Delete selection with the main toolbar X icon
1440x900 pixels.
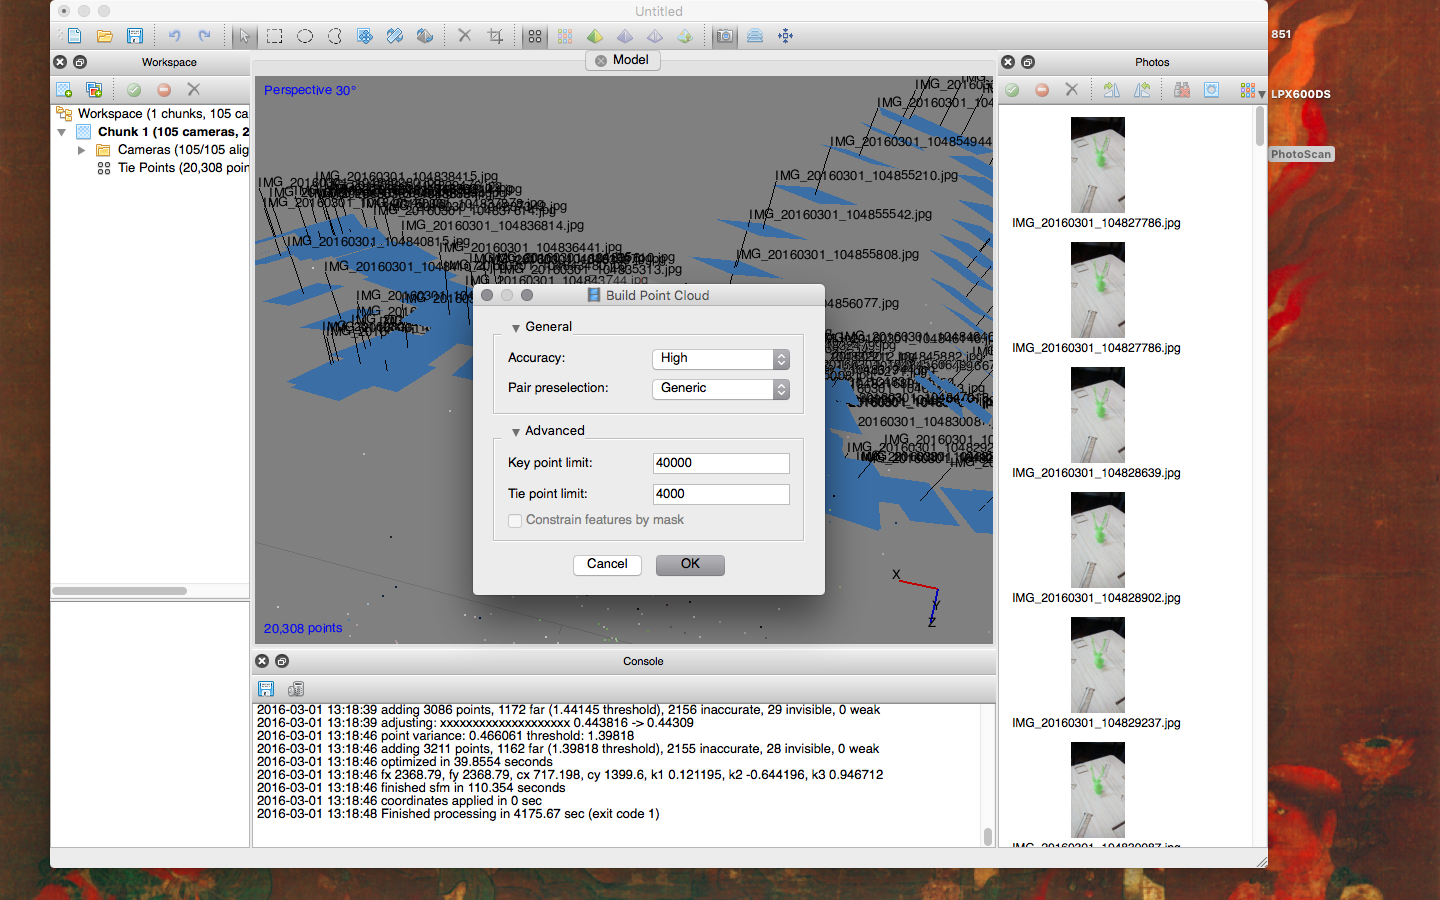(x=465, y=36)
